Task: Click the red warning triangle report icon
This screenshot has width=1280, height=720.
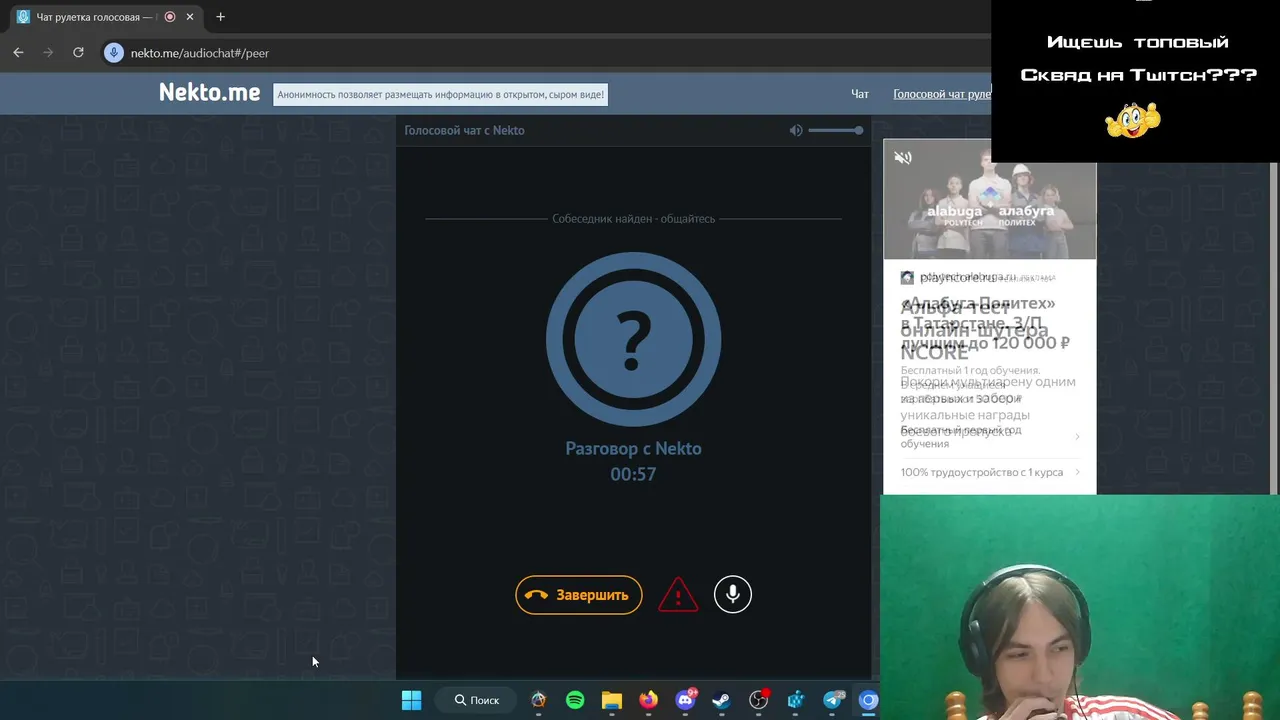Action: [678, 595]
